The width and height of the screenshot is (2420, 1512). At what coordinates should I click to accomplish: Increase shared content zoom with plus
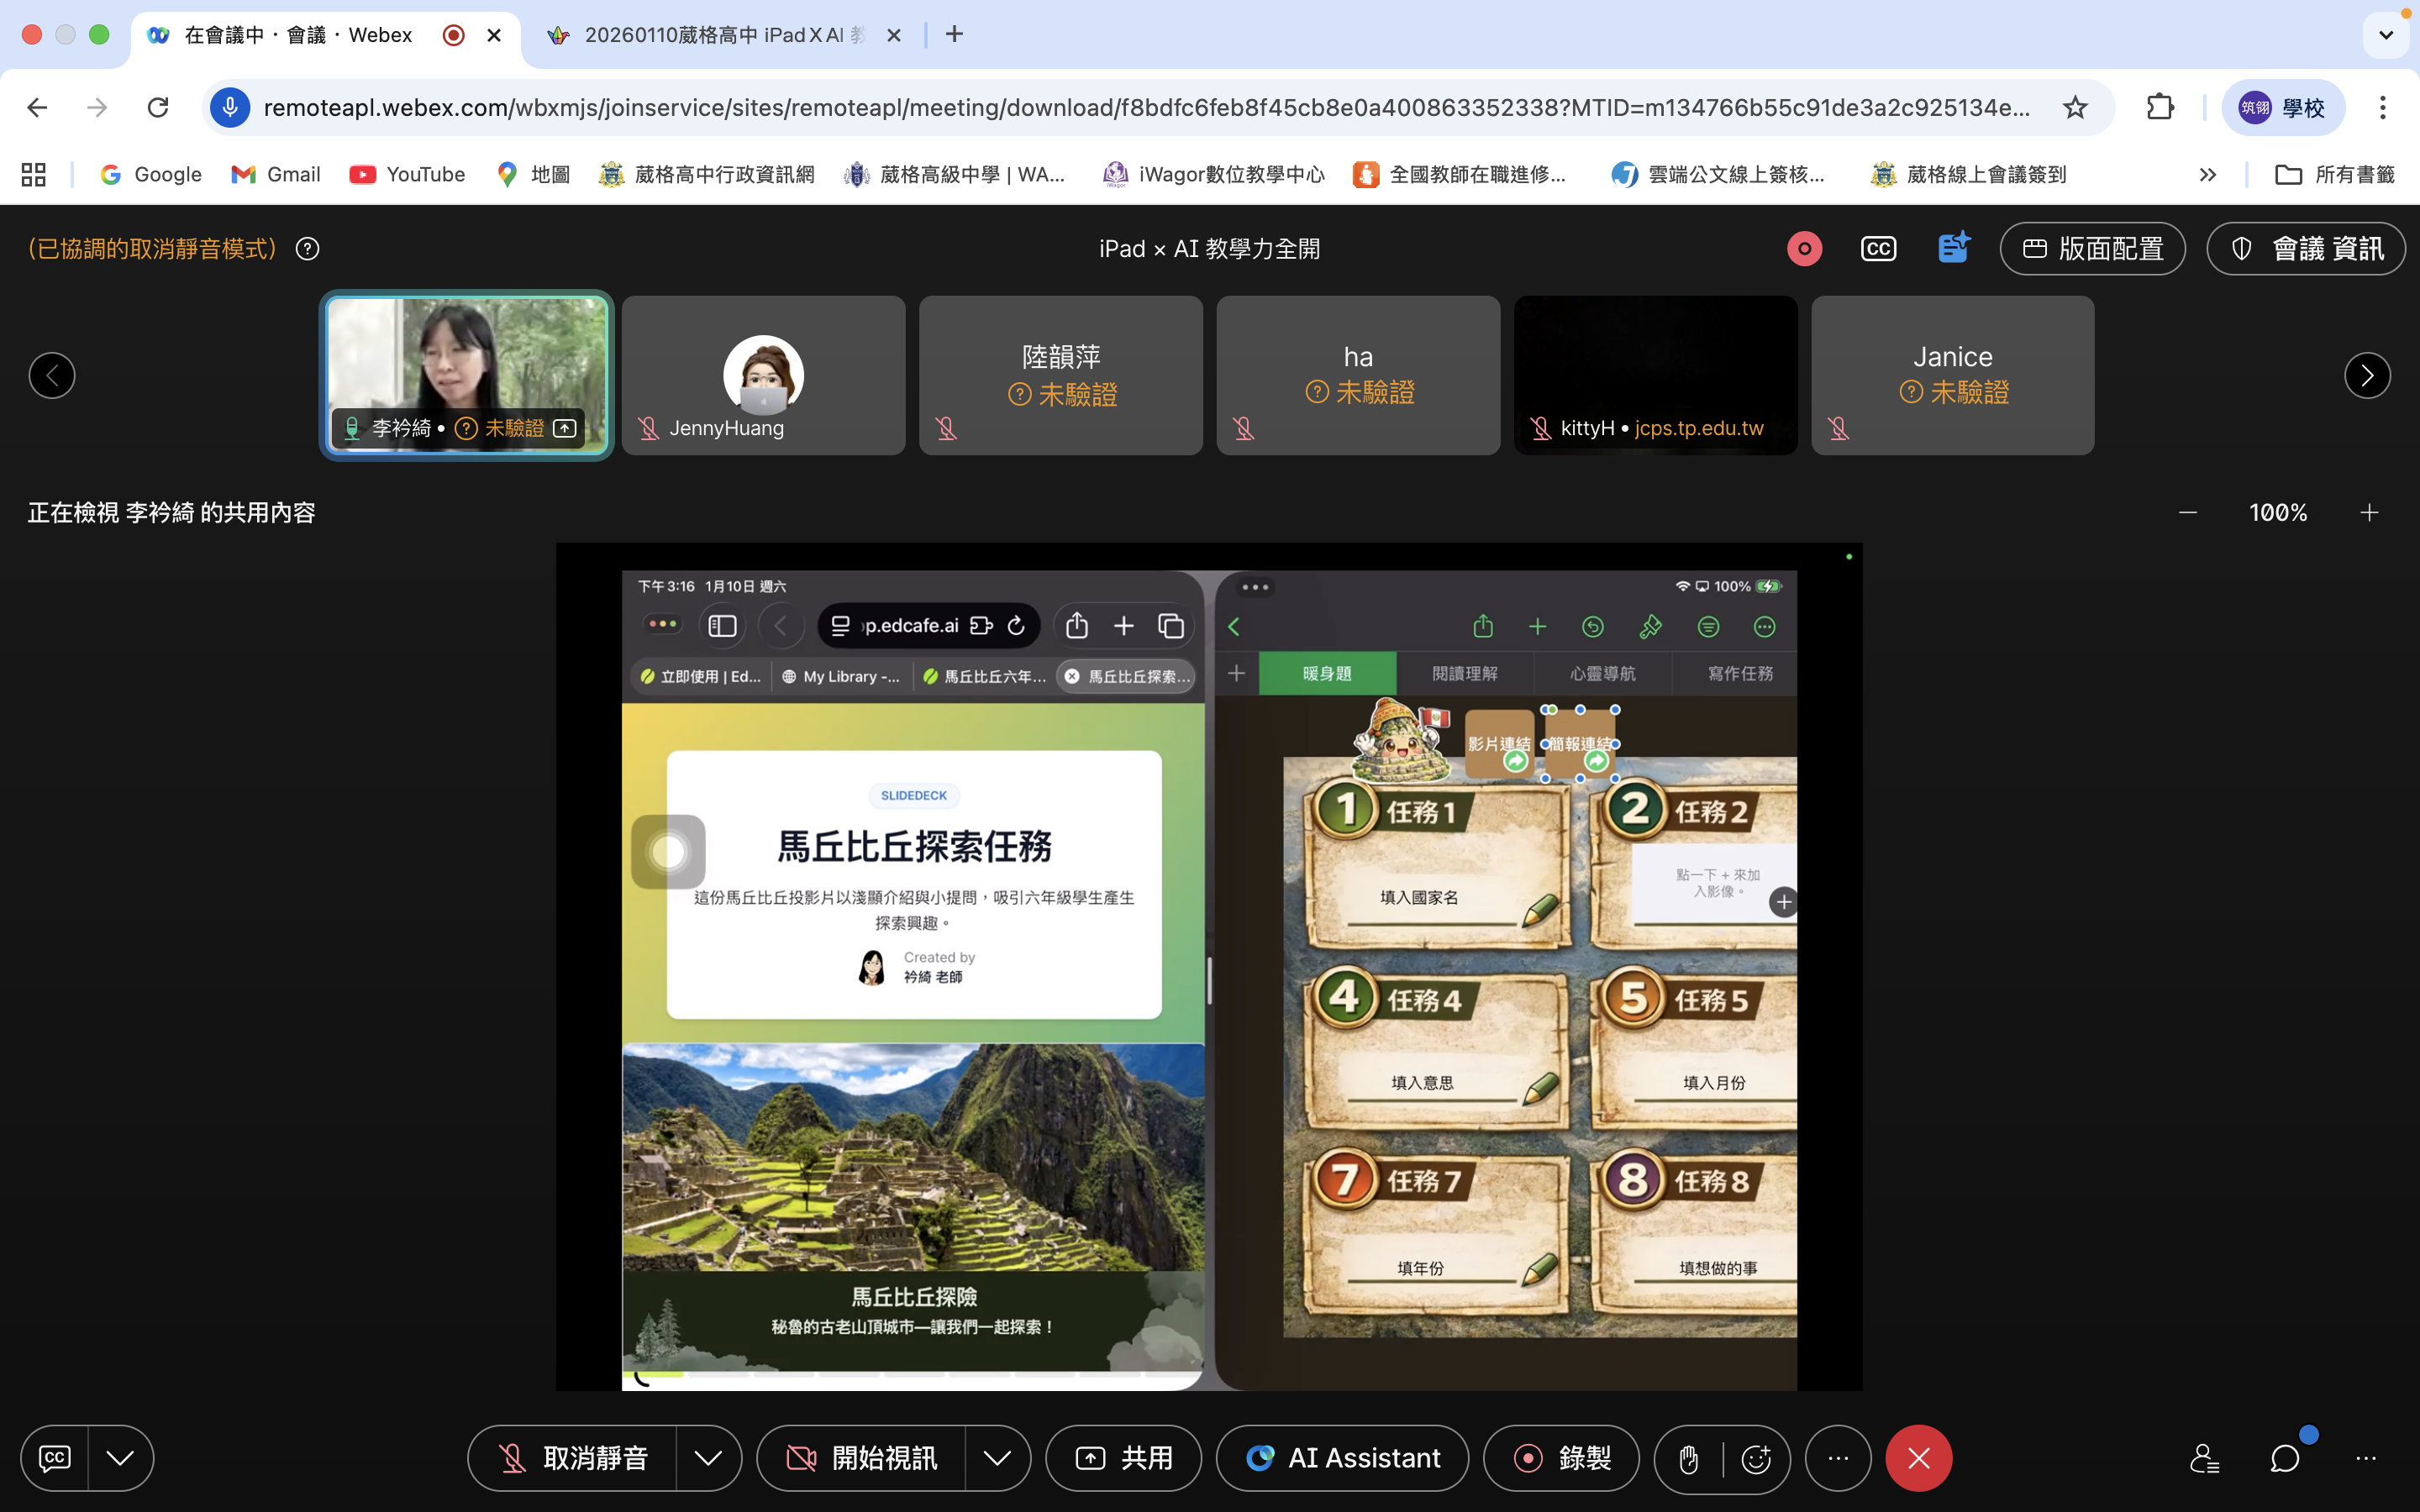2369,513
